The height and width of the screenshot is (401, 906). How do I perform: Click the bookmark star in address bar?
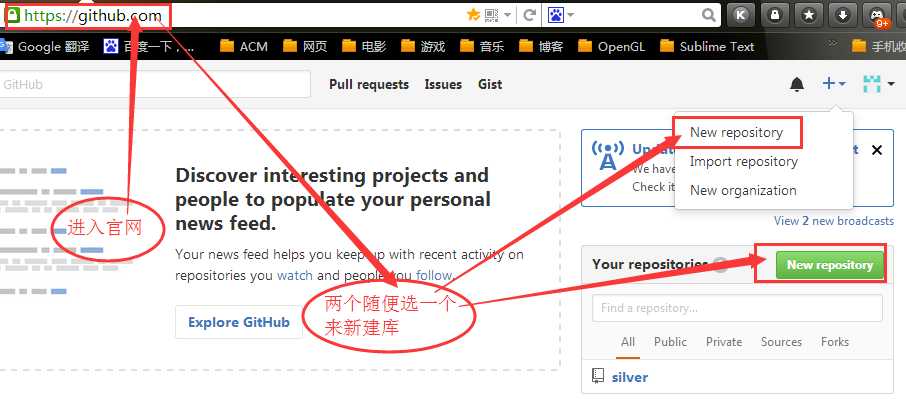click(473, 15)
